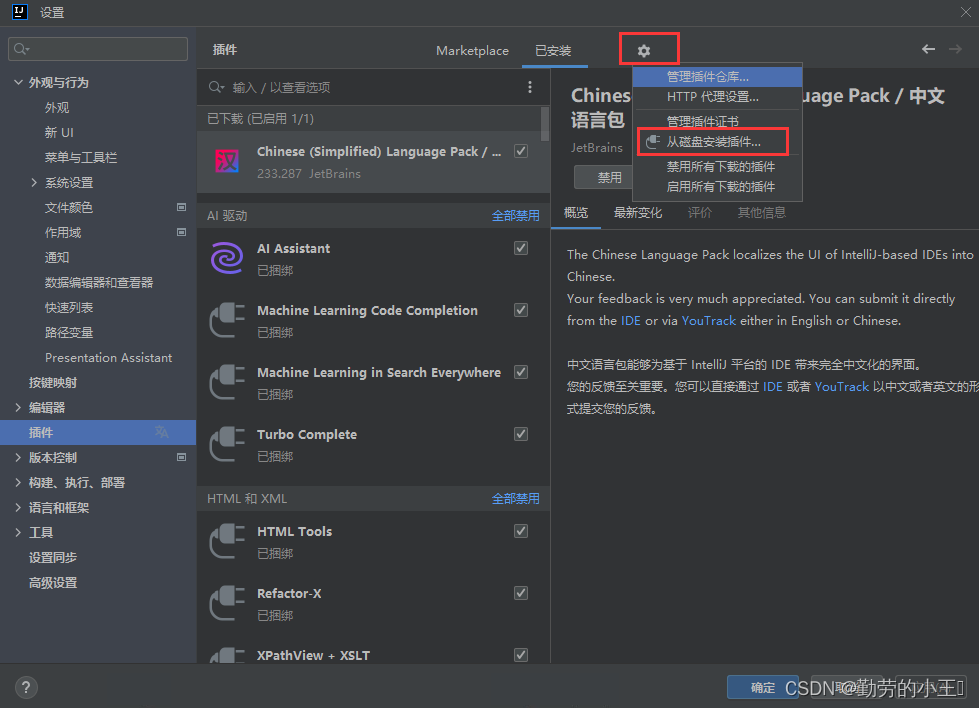Toggle the XPathView + XSLT checkbox
The width and height of the screenshot is (979, 708).
[x=521, y=654]
